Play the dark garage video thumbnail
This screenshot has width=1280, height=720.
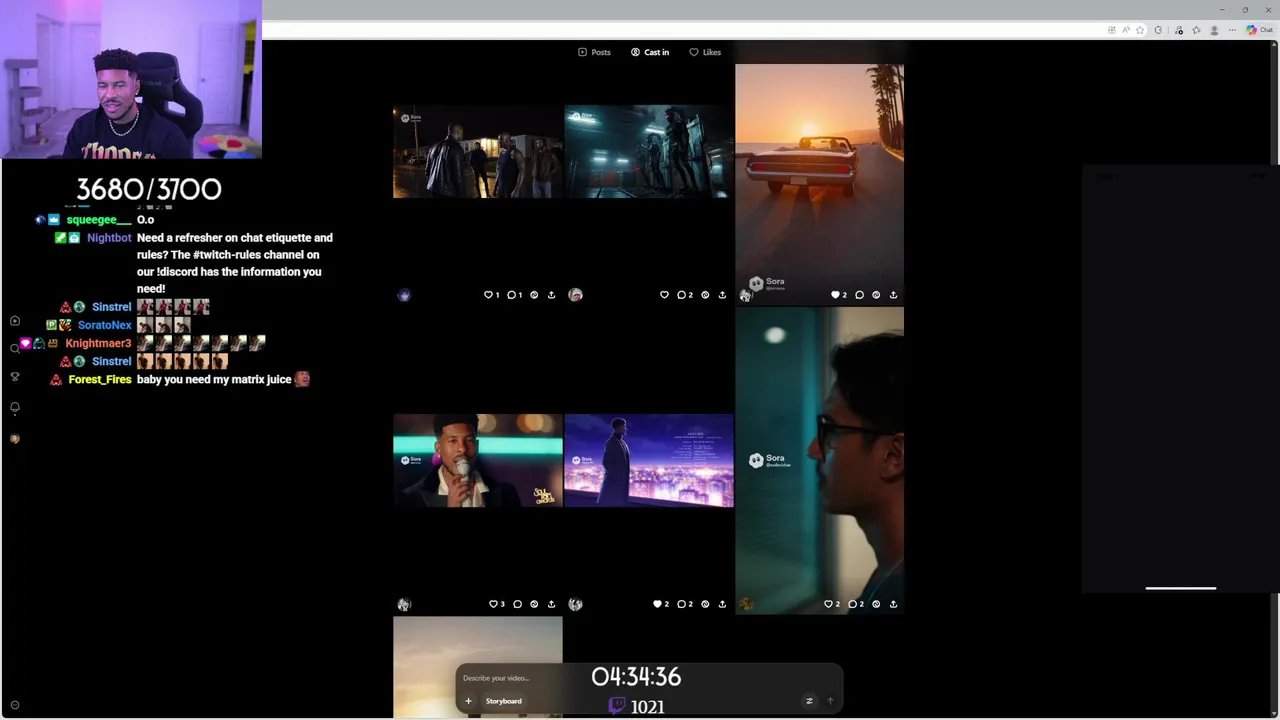point(649,151)
